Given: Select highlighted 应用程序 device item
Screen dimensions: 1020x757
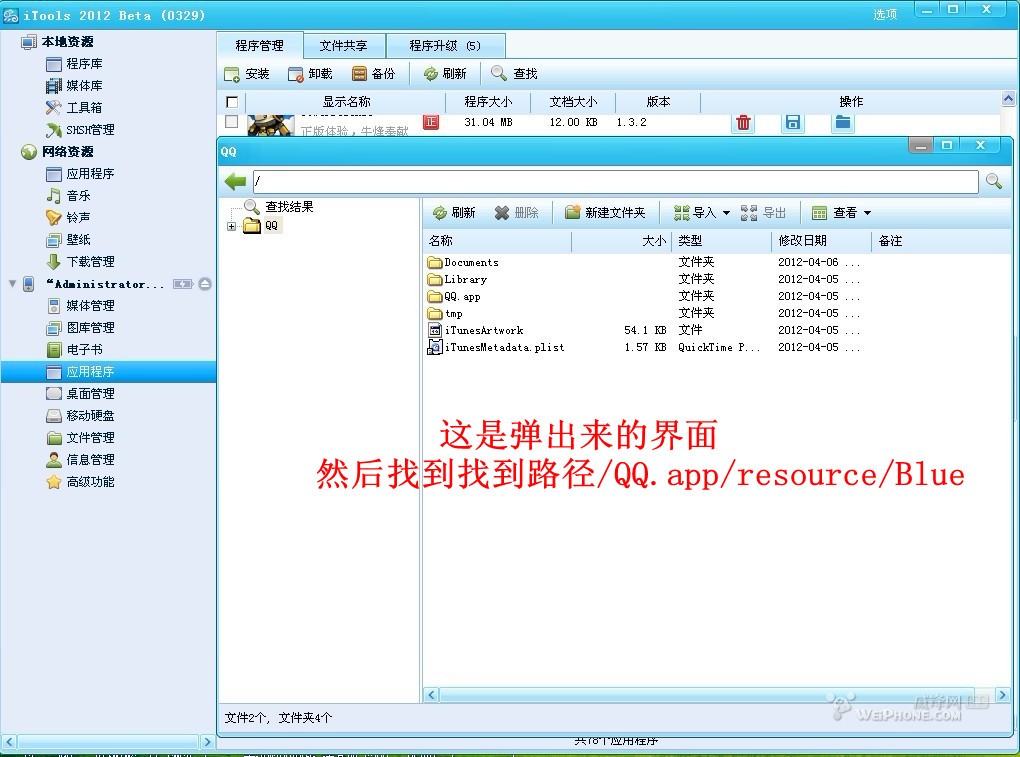Looking at the screenshot, I should [x=108, y=372].
